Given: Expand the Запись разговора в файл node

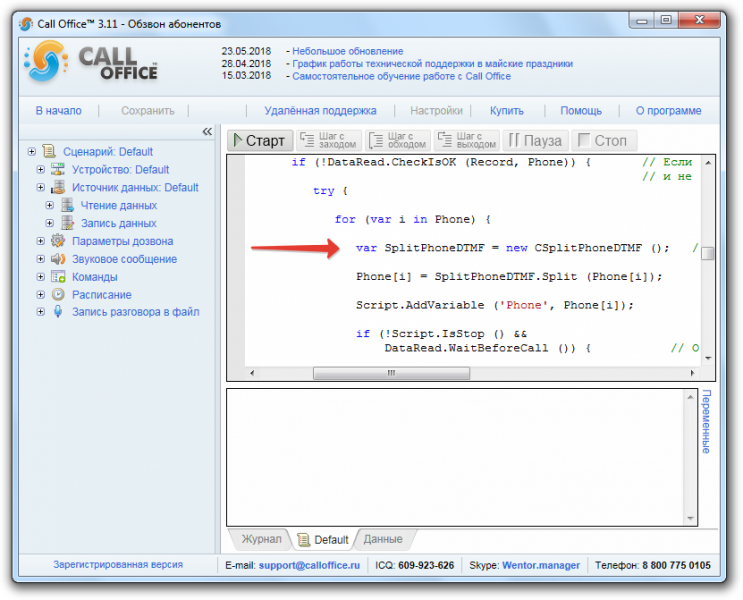Looking at the screenshot, I should pyautogui.click(x=41, y=312).
